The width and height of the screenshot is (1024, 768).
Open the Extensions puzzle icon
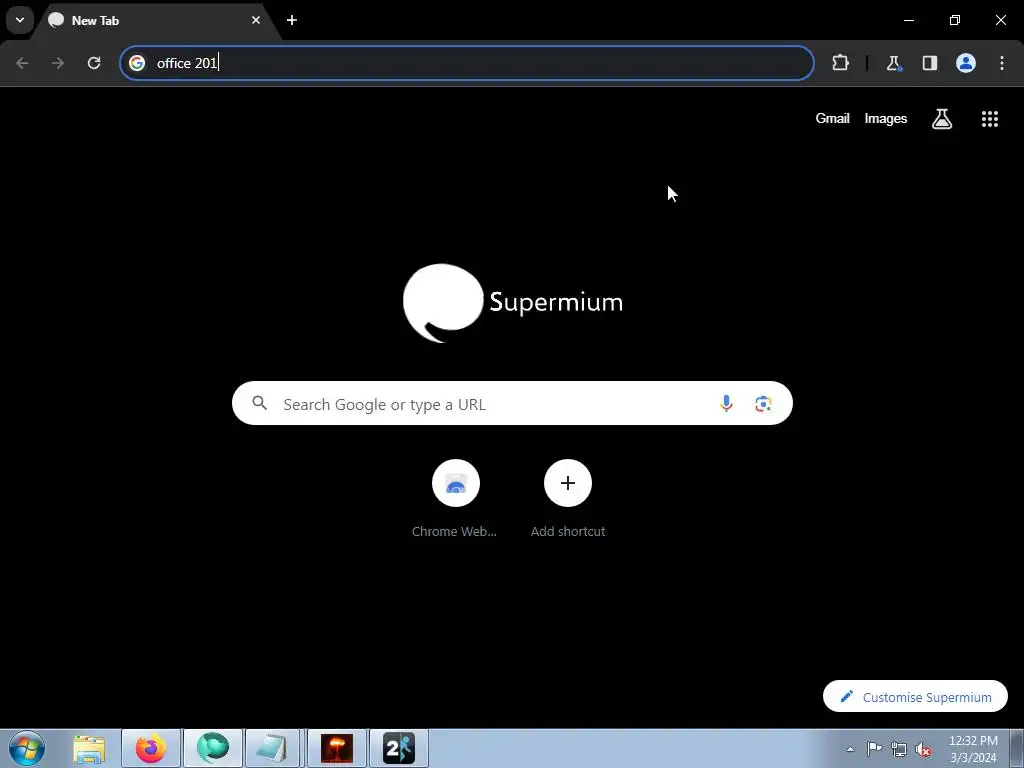point(840,63)
